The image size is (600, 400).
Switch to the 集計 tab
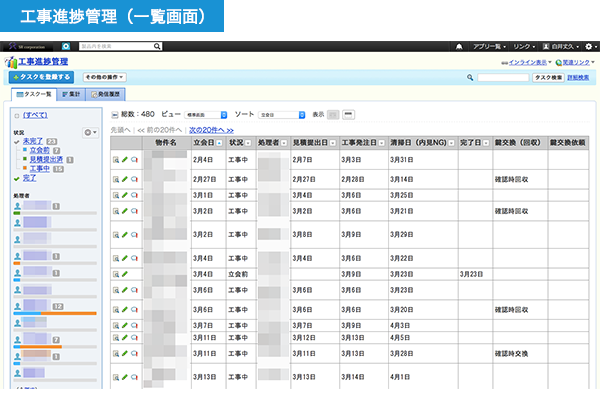pyautogui.click(x=71, y=94)
